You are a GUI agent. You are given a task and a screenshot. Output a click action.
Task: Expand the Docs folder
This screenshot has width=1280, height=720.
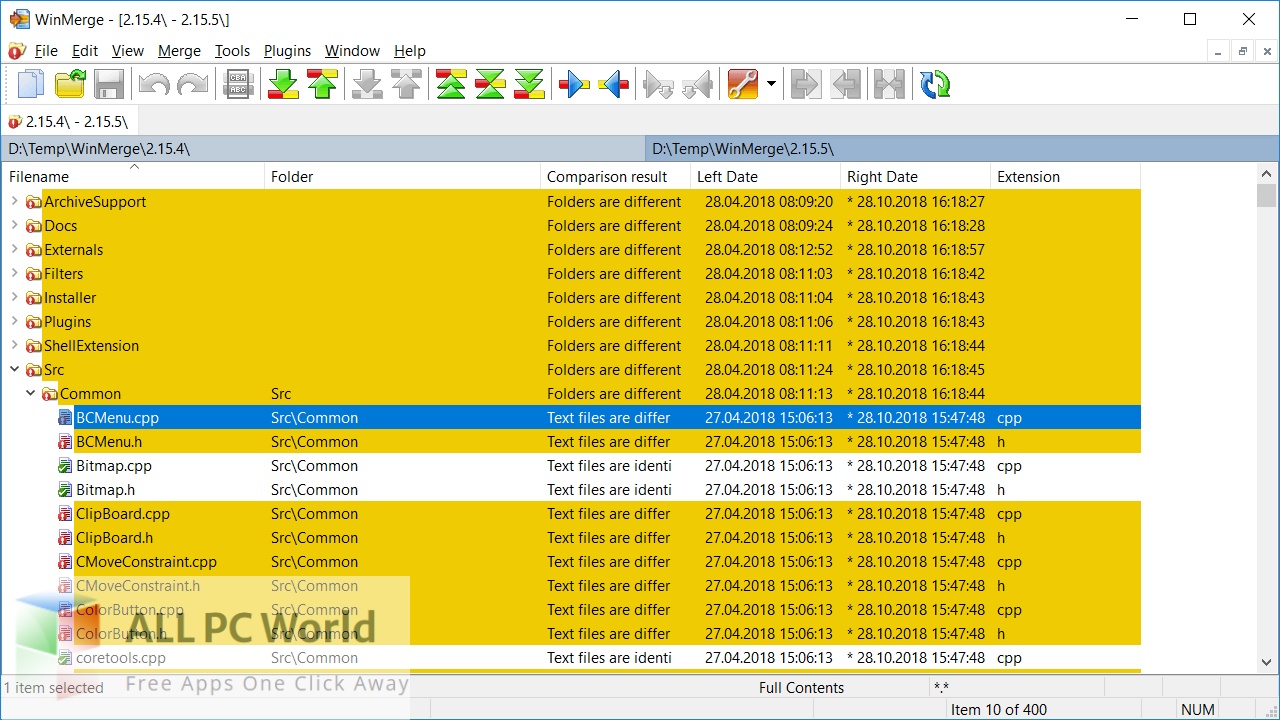pos(14,226)
